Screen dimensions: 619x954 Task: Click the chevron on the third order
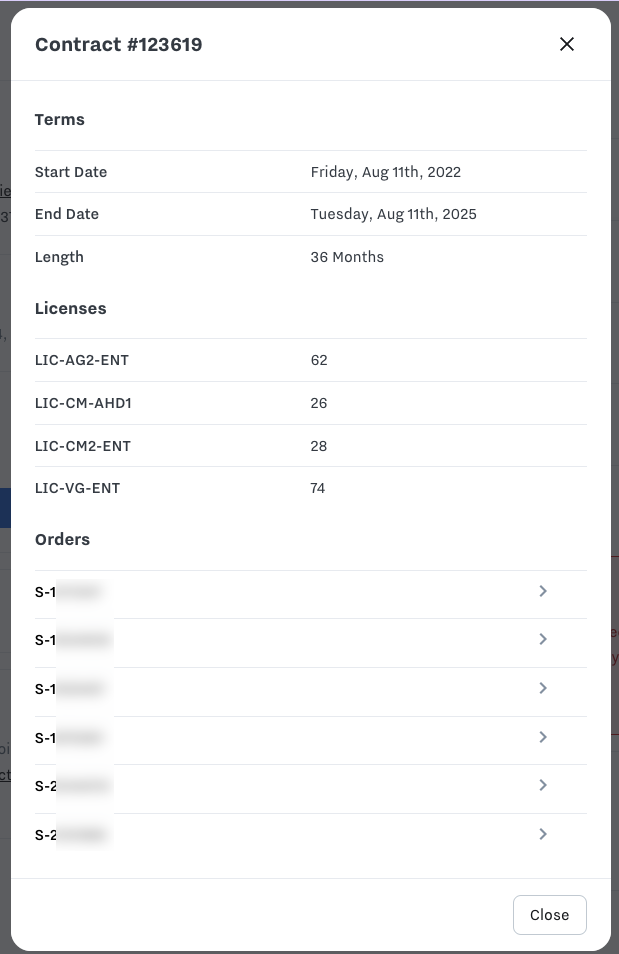pos(543,688)
